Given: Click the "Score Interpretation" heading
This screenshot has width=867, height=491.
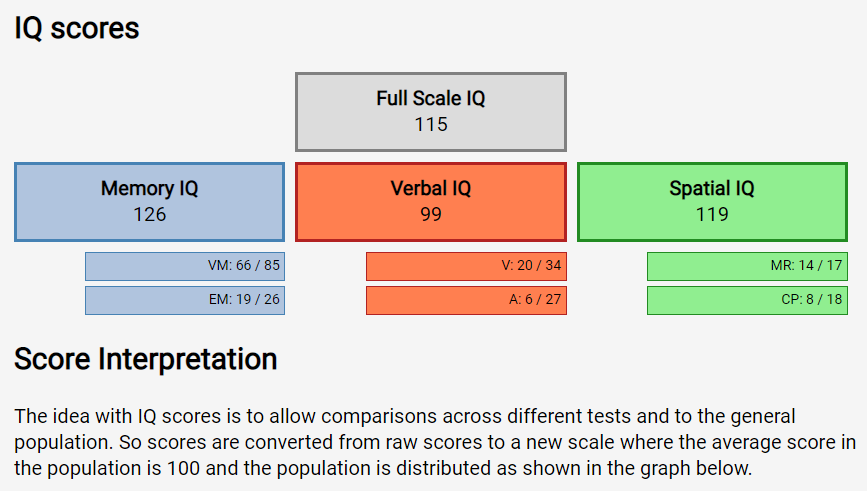Looking at the screenshot, I should [145, 358].
